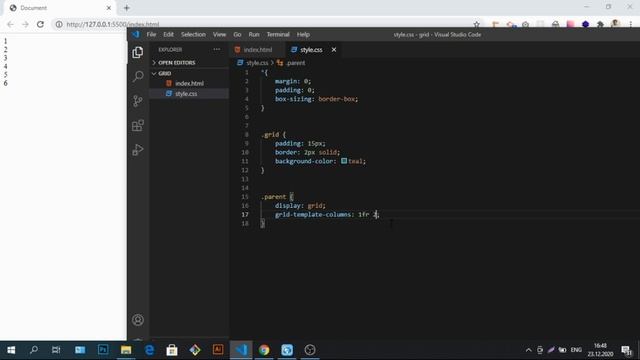This screenshot has width=640, height=360.
Task: Click the display: grid code line
Action: pyautogui.click(x=300, y=206)
